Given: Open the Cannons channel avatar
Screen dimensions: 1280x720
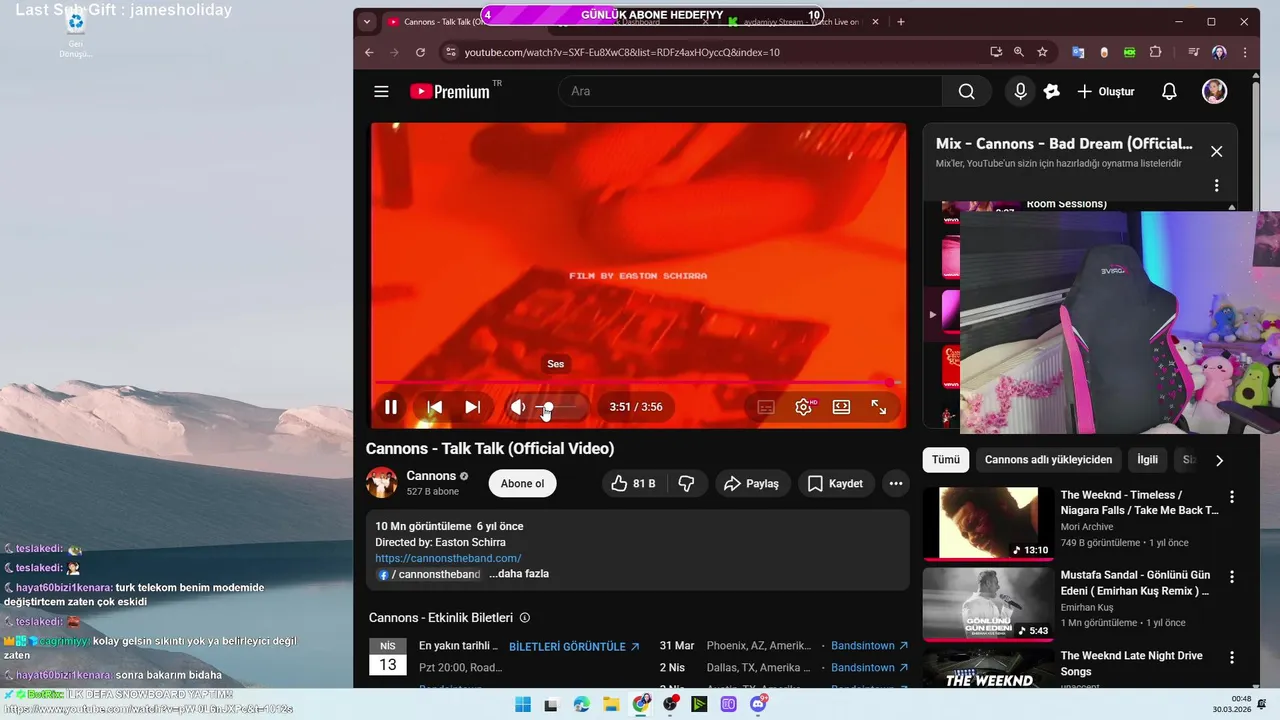Looking at the screenshot, I should pos(381,483).
